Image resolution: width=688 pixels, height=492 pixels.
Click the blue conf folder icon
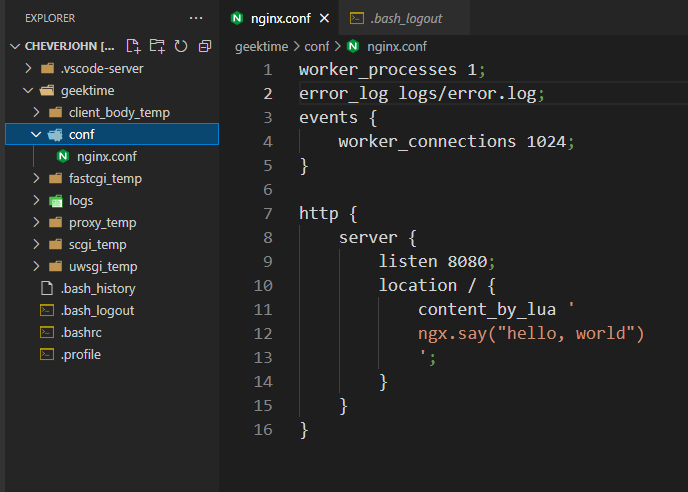(55, 135)
